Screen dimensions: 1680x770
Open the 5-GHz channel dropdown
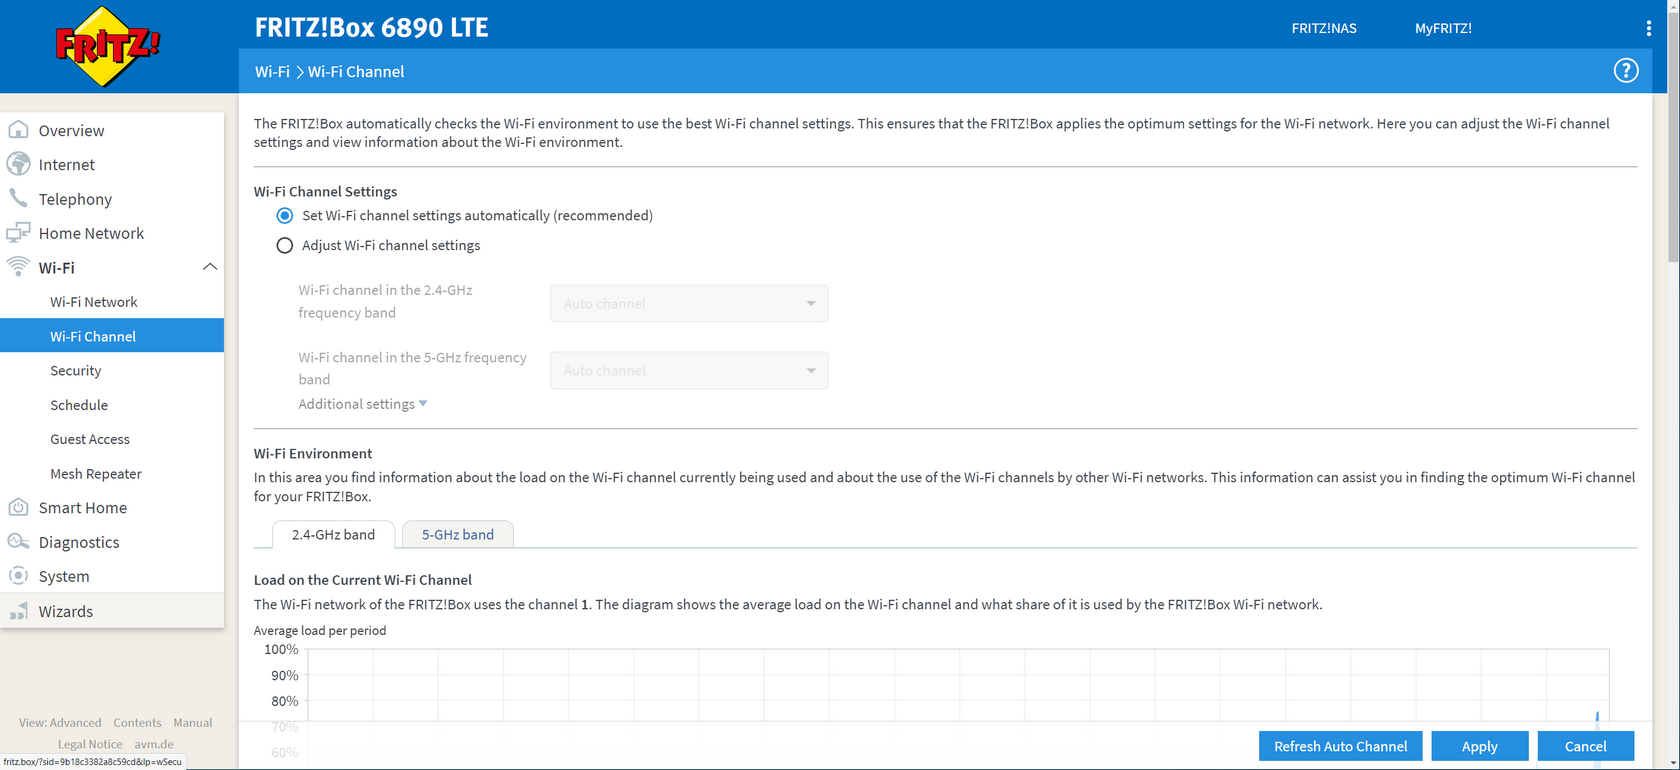[689, 370]
